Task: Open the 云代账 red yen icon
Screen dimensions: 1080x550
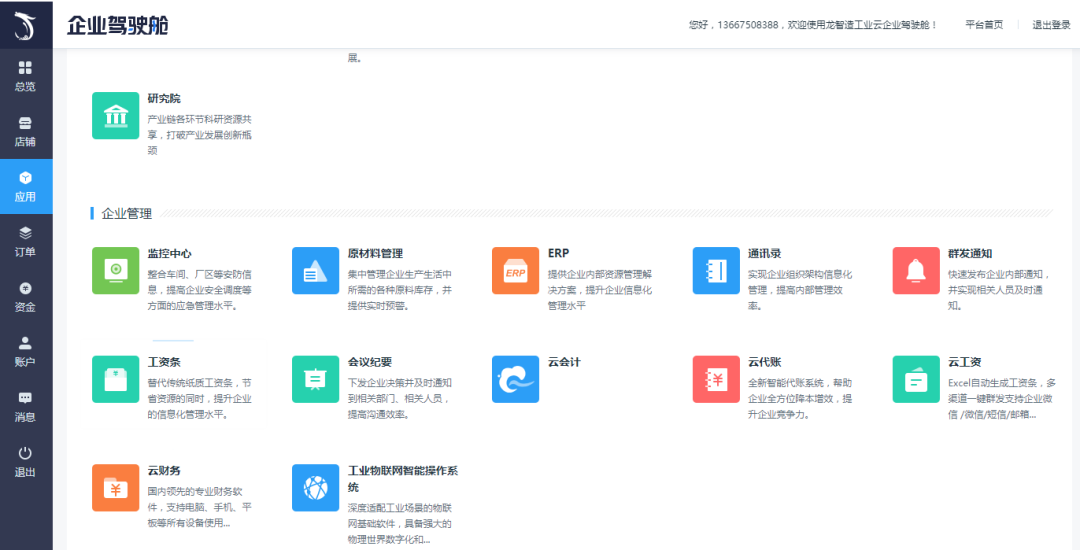Action: pos(716,379)
